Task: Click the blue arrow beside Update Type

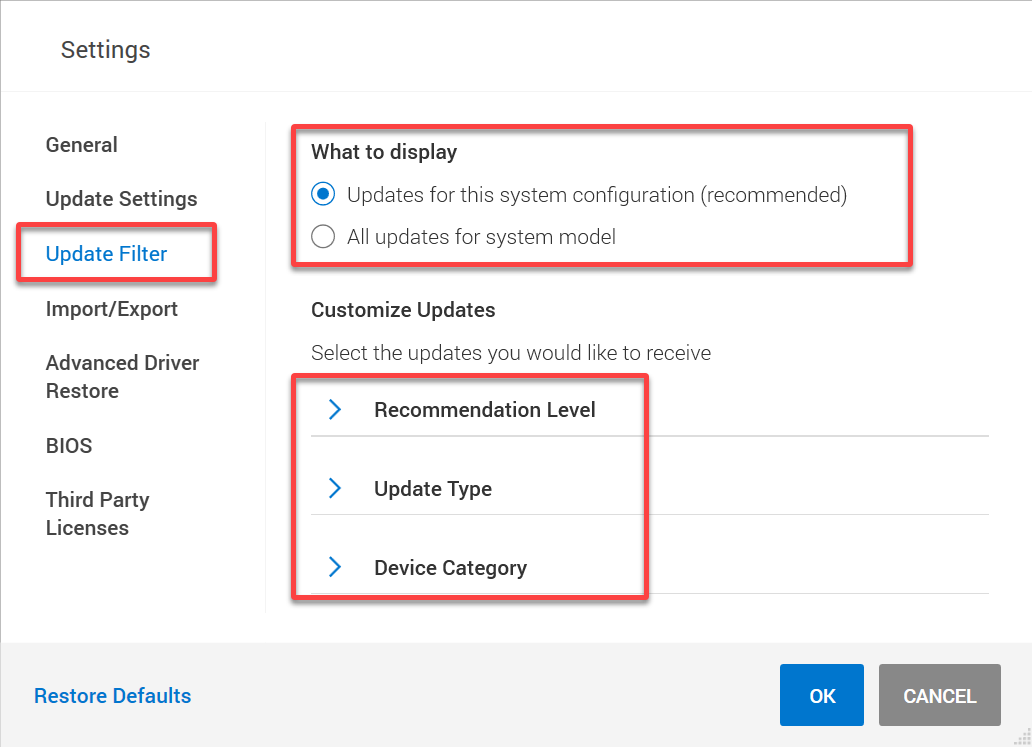Action: click(334, 488)
